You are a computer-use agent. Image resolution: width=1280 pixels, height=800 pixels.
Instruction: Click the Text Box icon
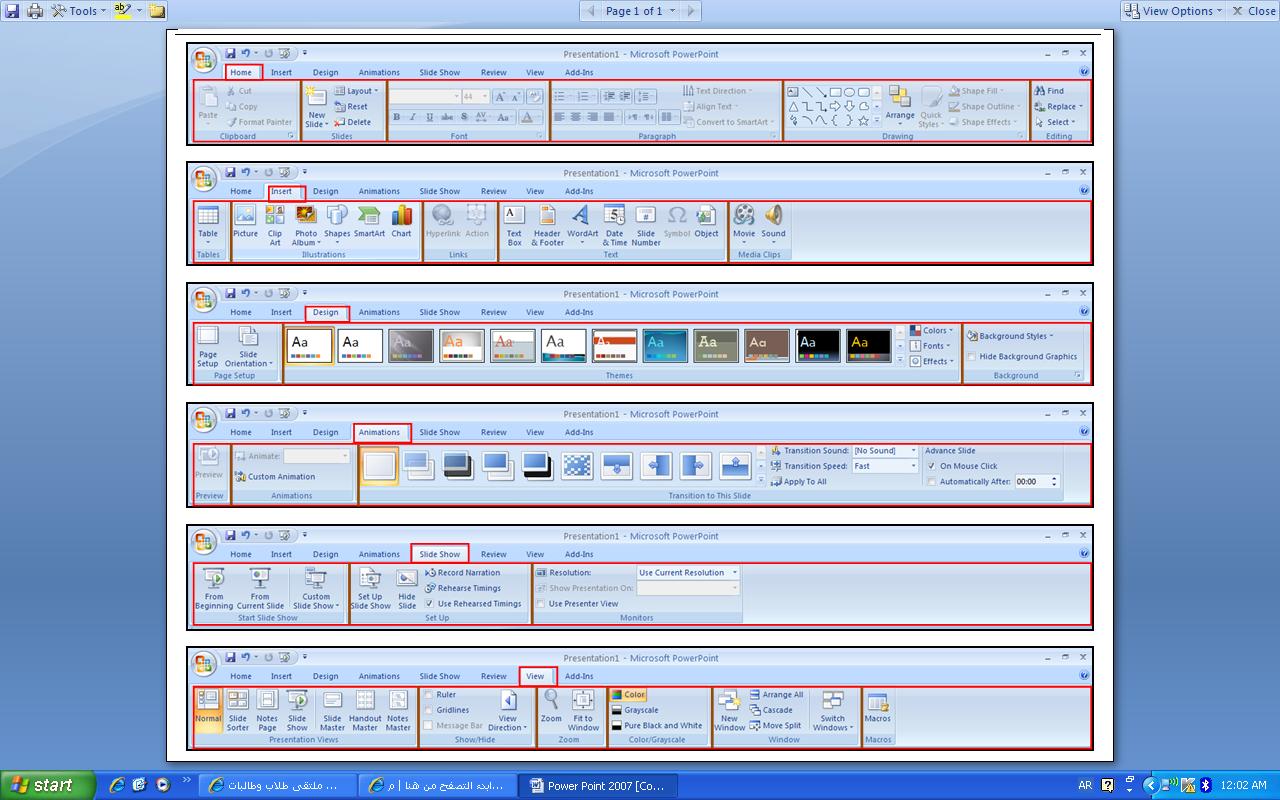[x=514, y=215]
